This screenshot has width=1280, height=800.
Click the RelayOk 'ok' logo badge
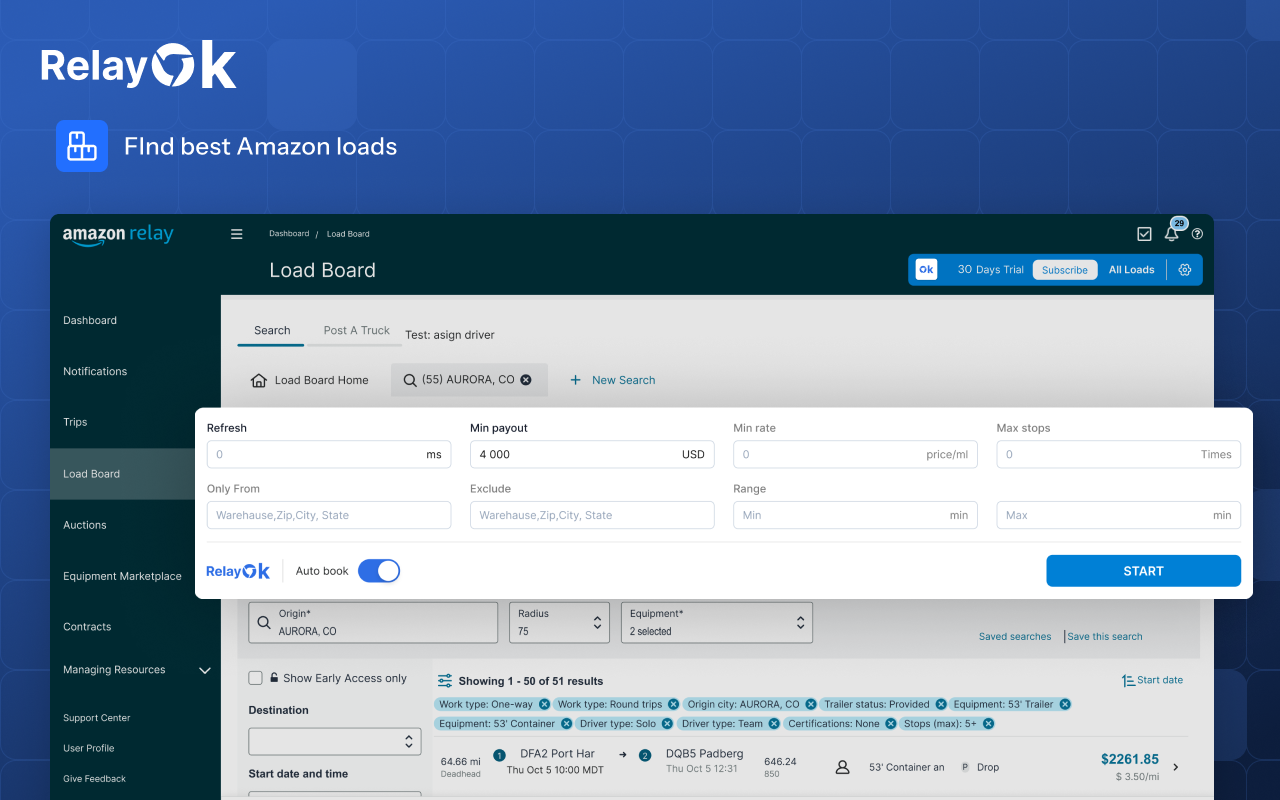926,270
